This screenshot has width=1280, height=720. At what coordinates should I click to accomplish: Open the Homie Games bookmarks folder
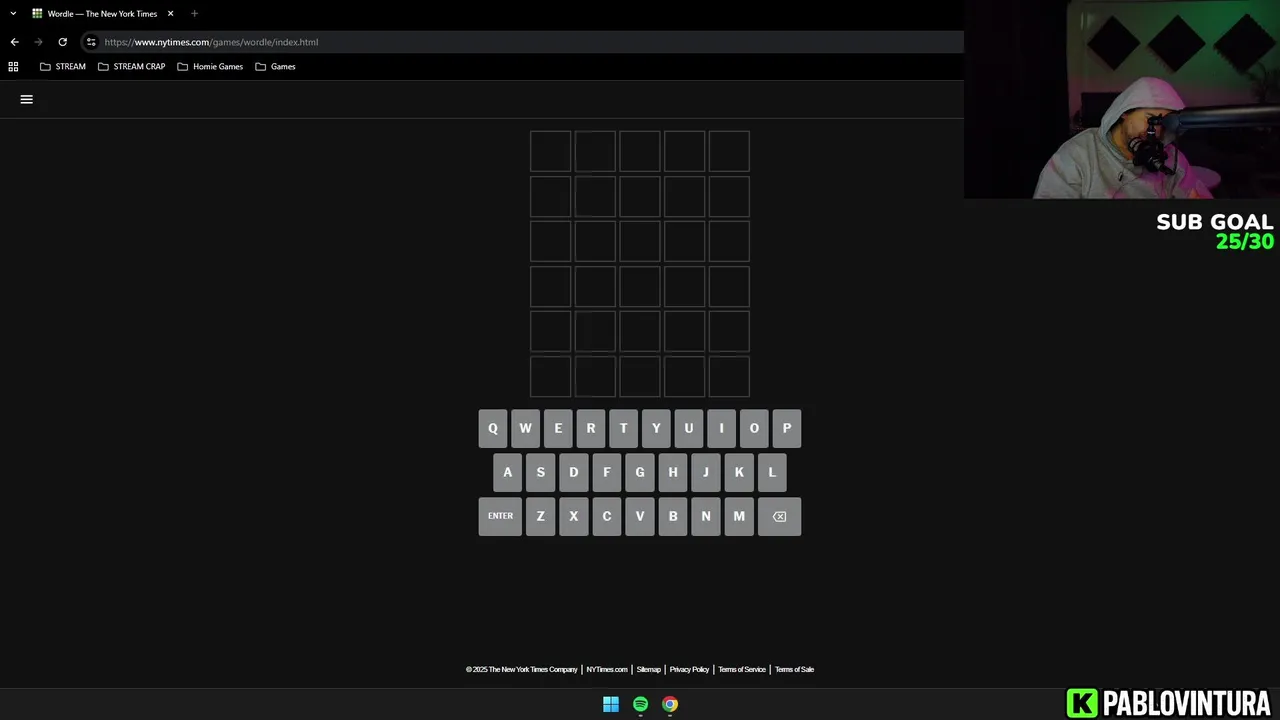(210, 66)
